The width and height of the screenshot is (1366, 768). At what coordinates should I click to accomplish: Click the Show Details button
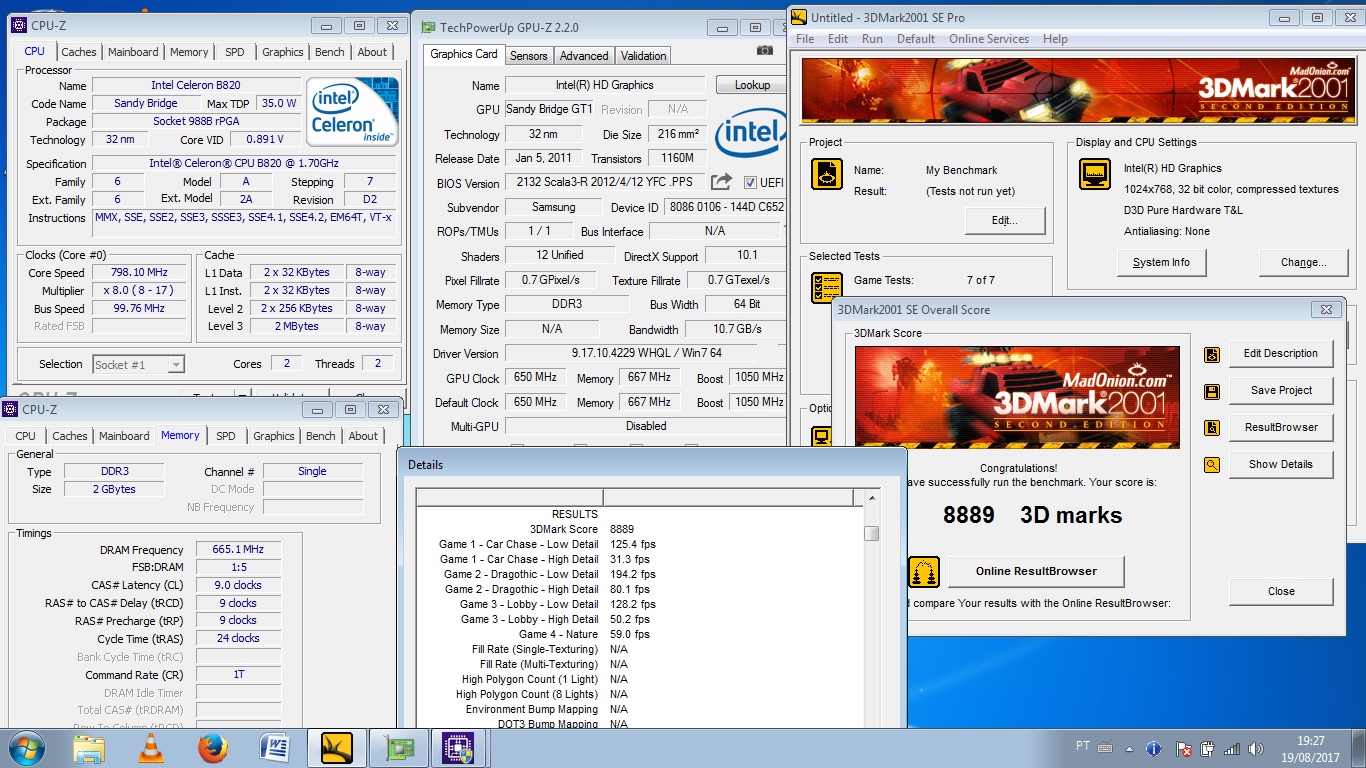click(1281, 465)
